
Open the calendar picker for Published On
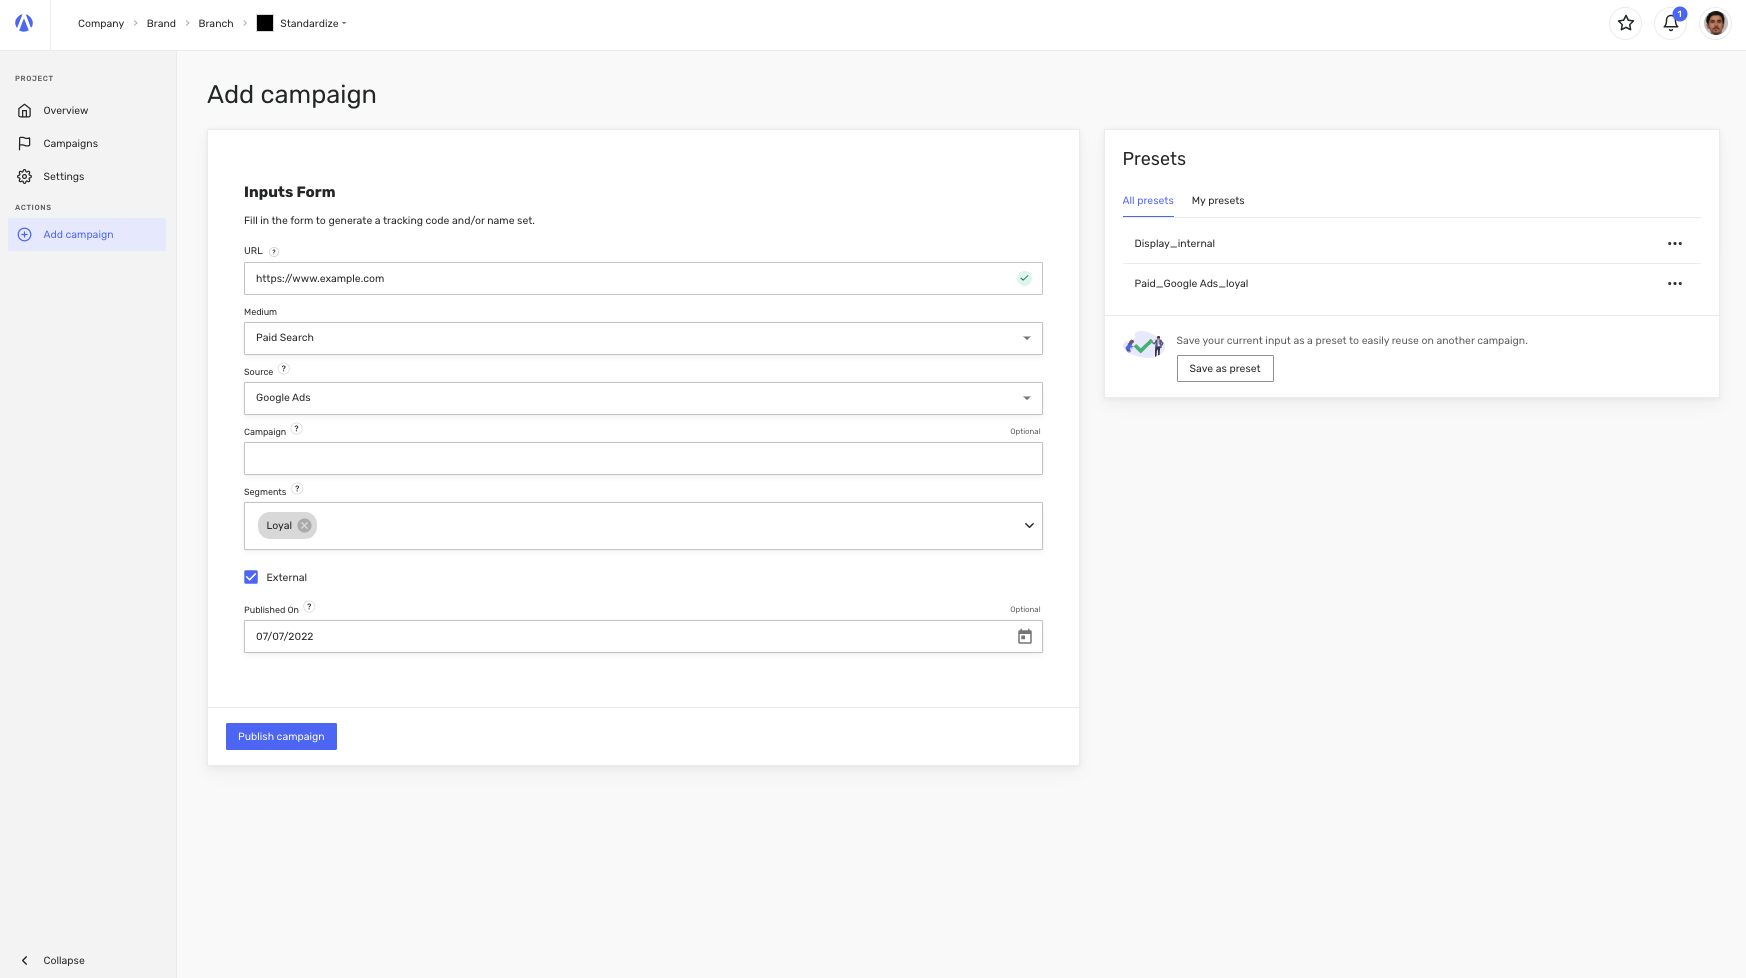coord(1024,636)
